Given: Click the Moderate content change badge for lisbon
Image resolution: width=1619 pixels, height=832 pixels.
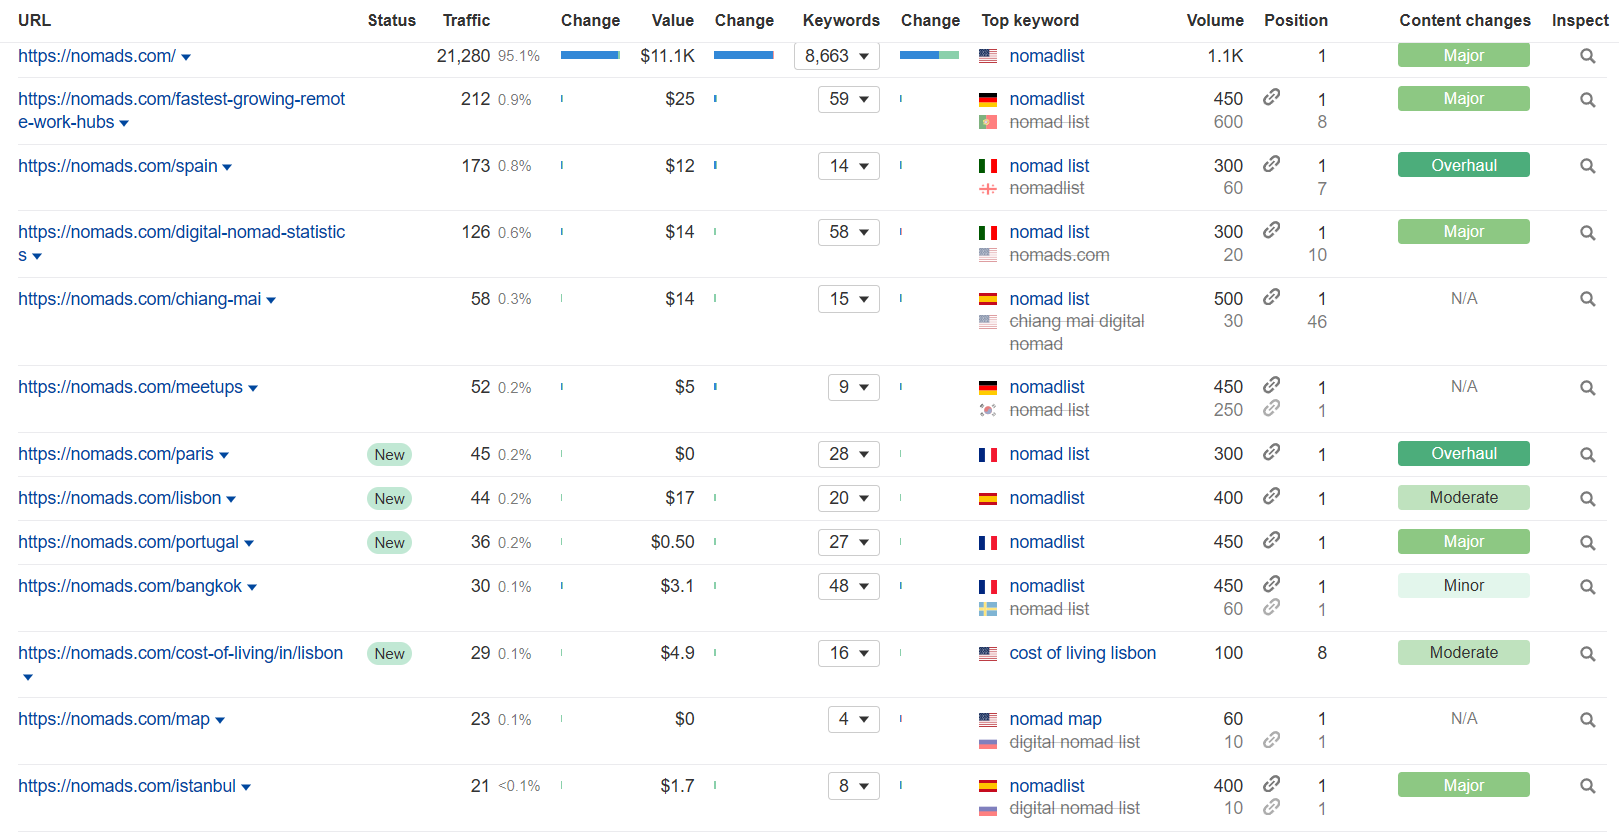Looking at the screenshot, I should [1464, 497].
